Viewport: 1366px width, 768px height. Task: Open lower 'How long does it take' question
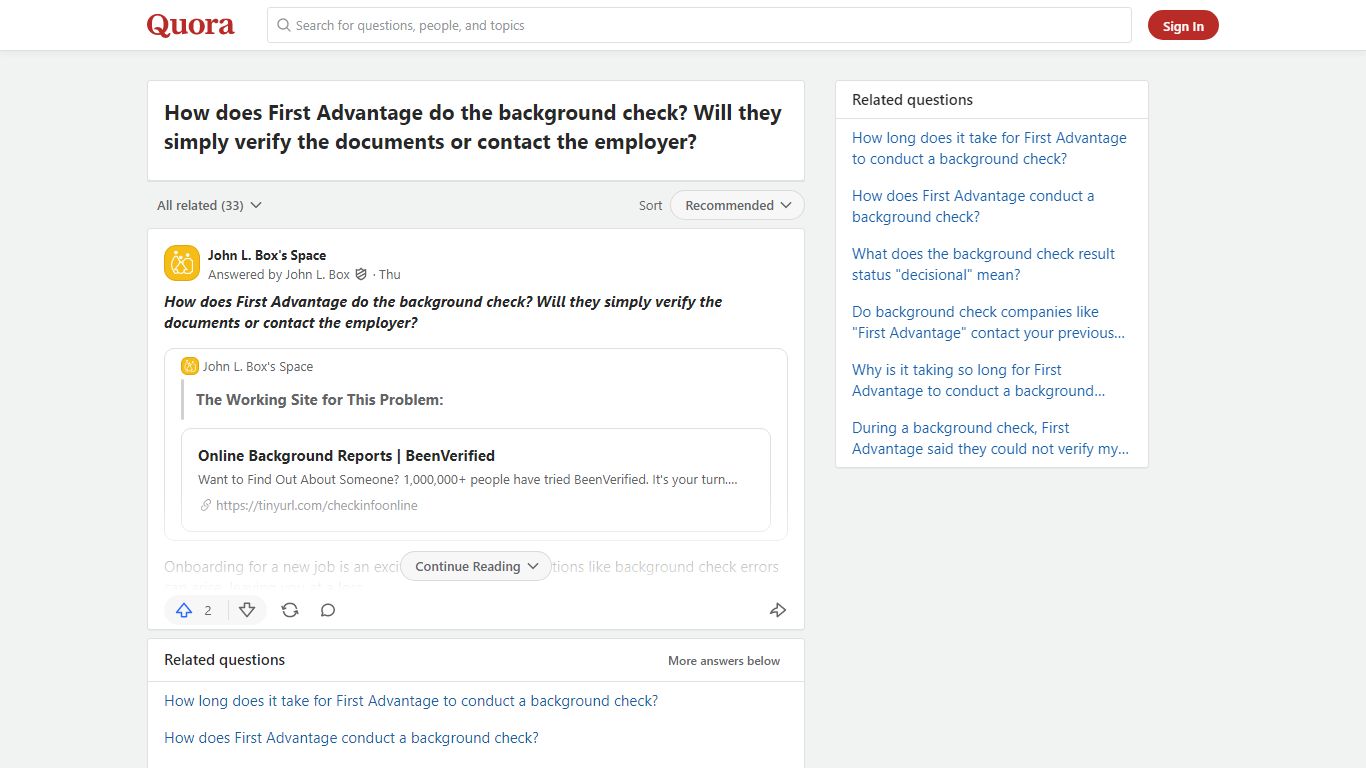411,701
